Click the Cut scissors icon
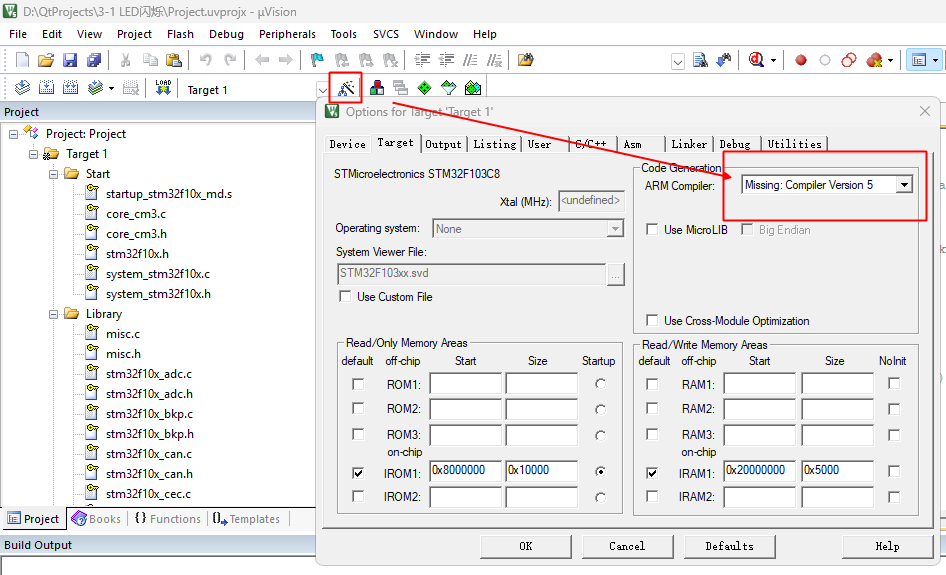This screenshot has height=575, width=946. click(x=125, y=60)
